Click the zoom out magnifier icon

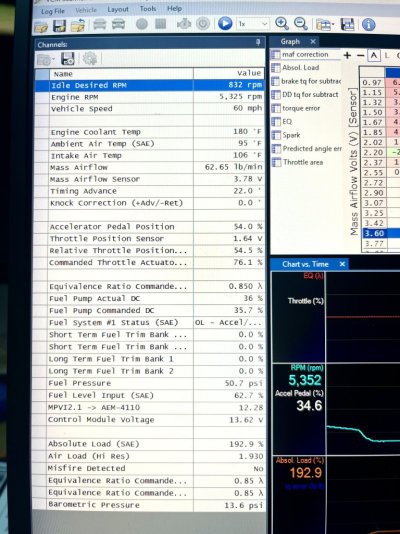[x=301, y=24]
